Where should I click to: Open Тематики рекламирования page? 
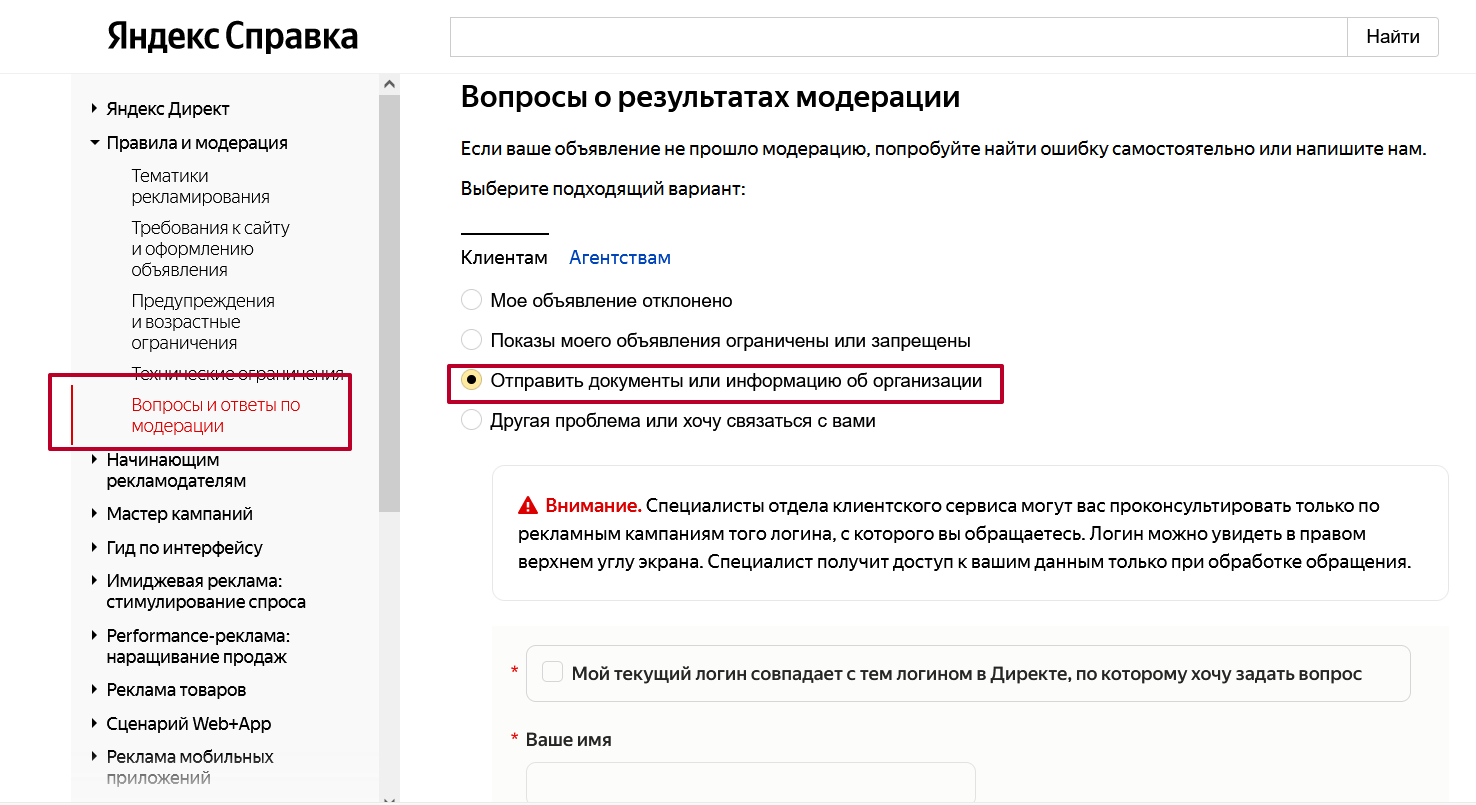(x=200, y=186)
